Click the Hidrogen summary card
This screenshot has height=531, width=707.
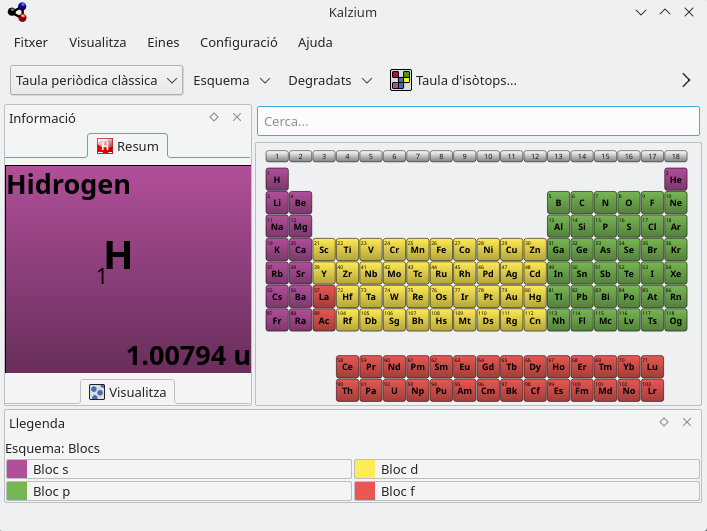tap(128, 269)
